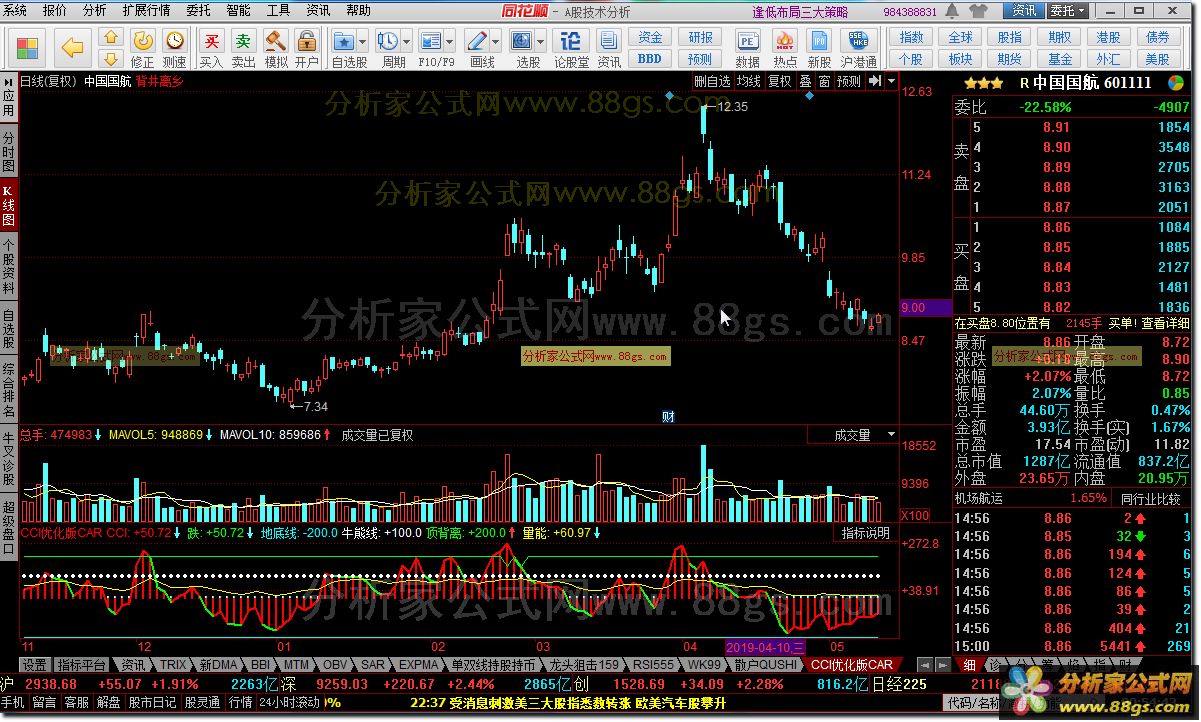Open the 选股 stock screener icon

pyautogui.click(x=521, y=47)
